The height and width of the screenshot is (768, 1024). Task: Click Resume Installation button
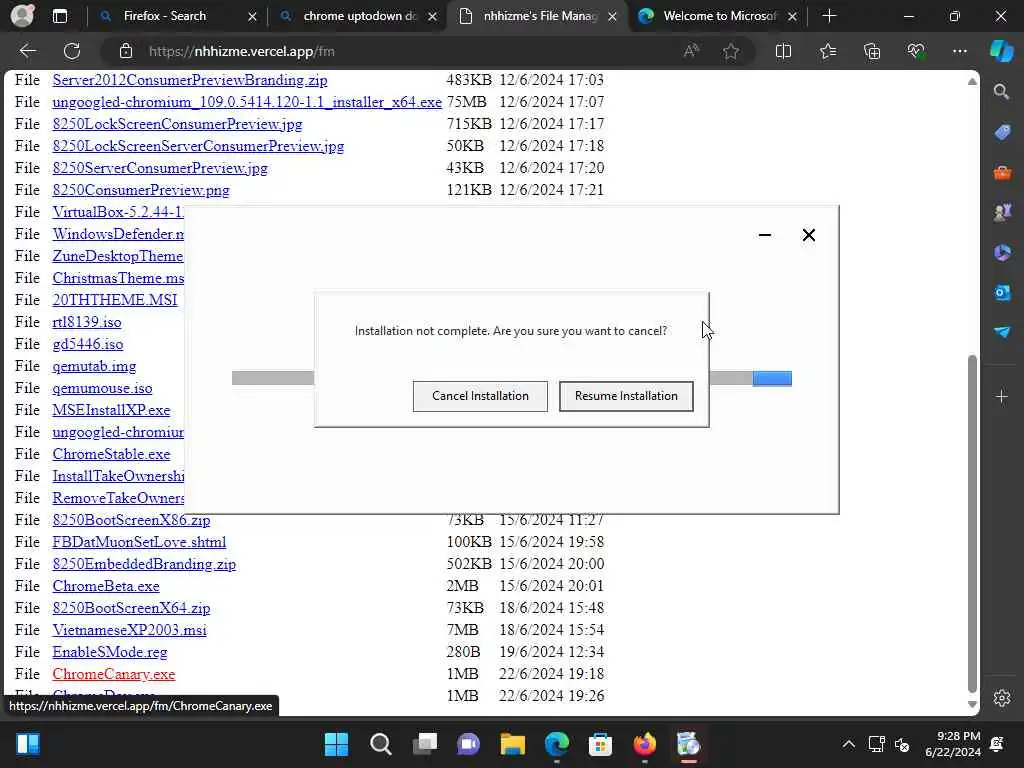click(x=626, y=396)
